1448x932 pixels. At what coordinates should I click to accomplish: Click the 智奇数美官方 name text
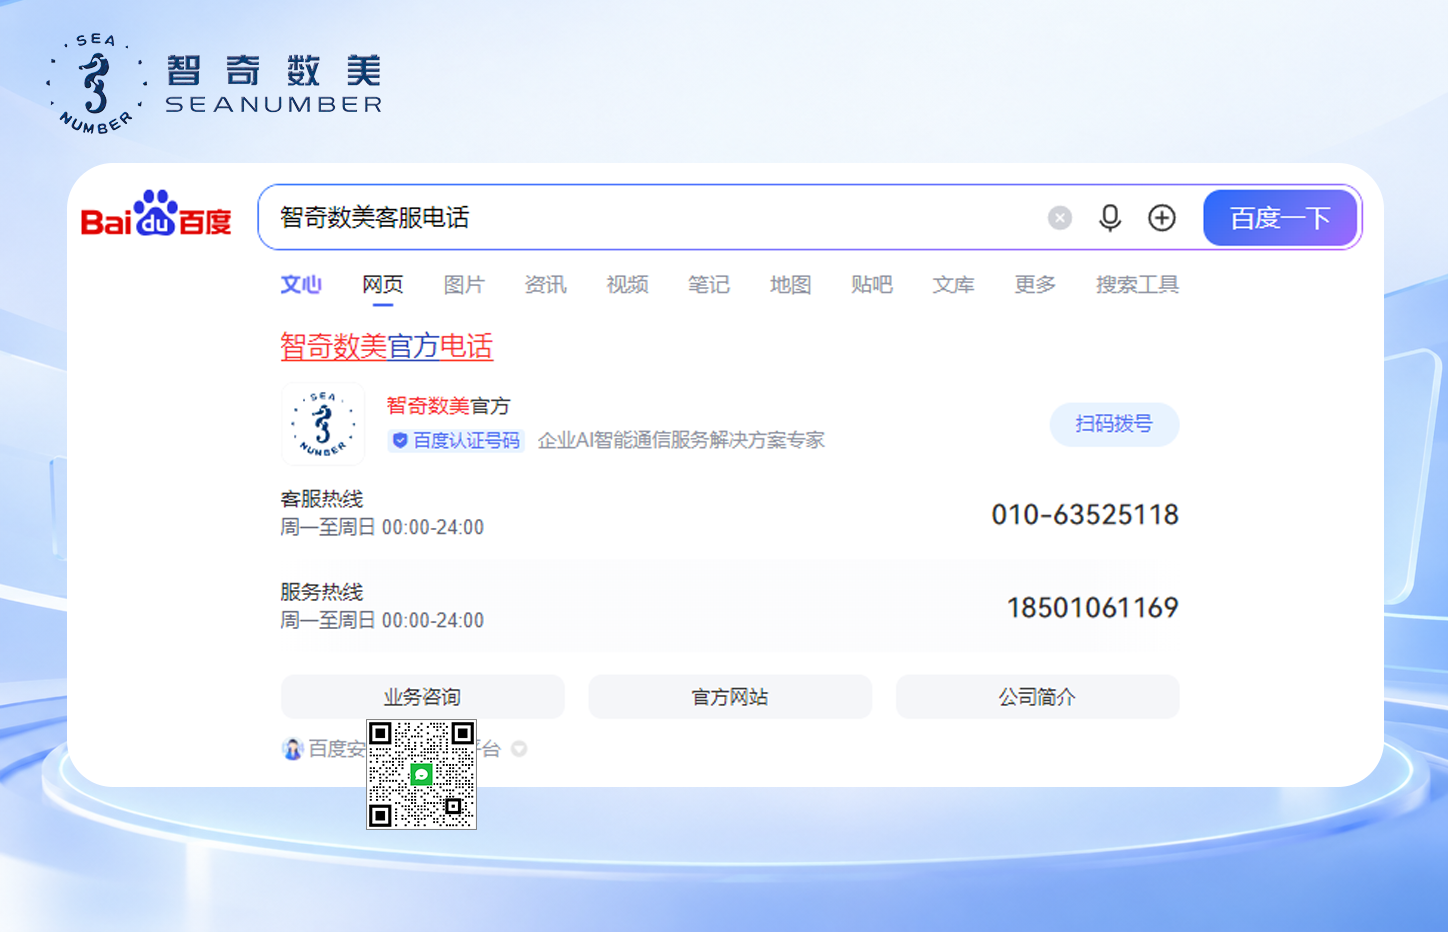point(448,406)
